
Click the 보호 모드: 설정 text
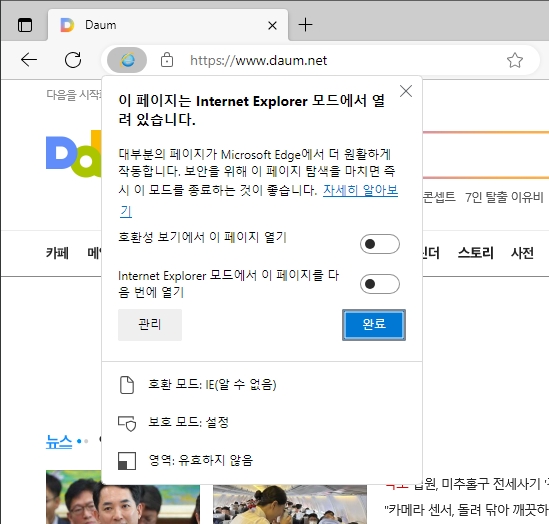[188, 422]
